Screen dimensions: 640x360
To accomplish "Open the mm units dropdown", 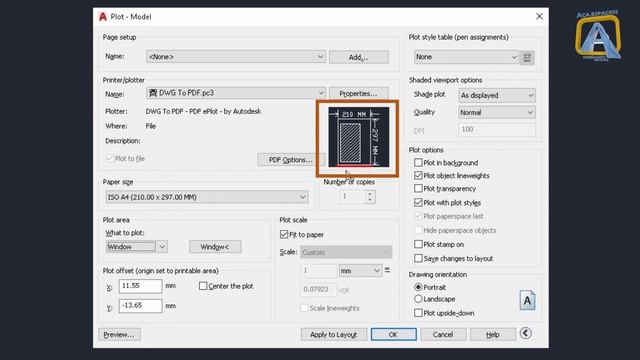I will (360, 271).
